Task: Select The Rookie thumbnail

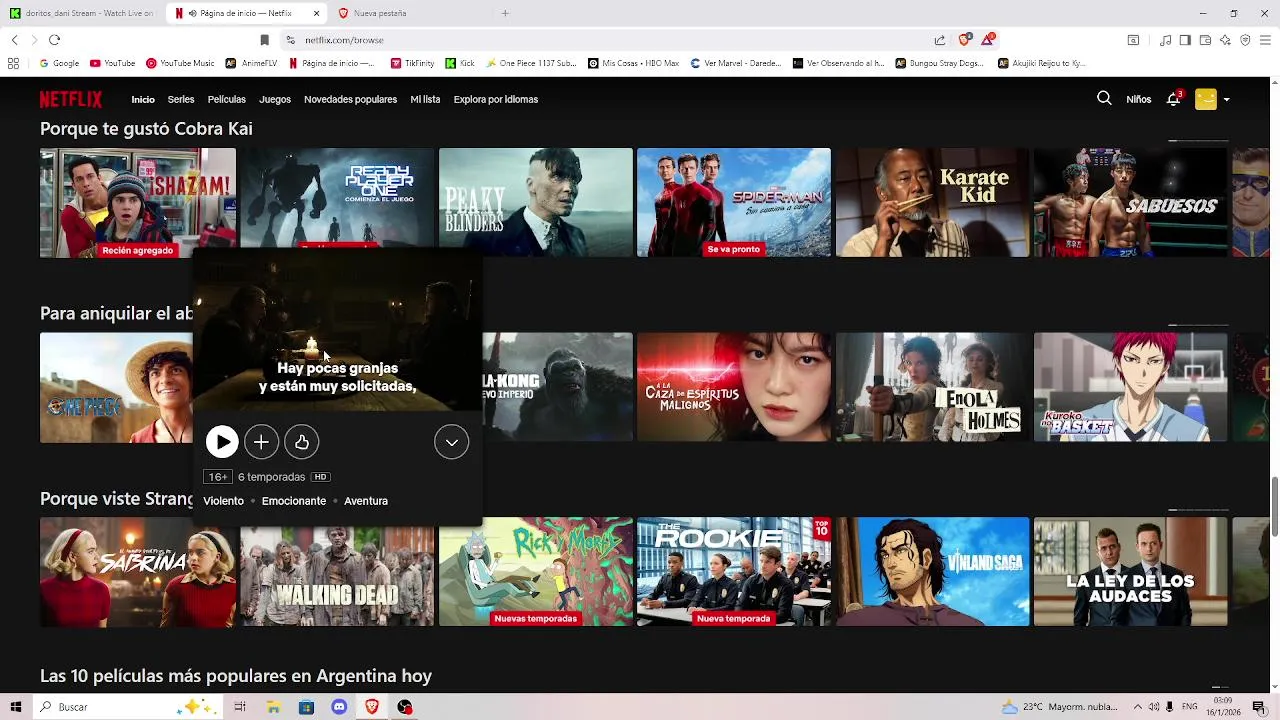Action: [734, 572]
